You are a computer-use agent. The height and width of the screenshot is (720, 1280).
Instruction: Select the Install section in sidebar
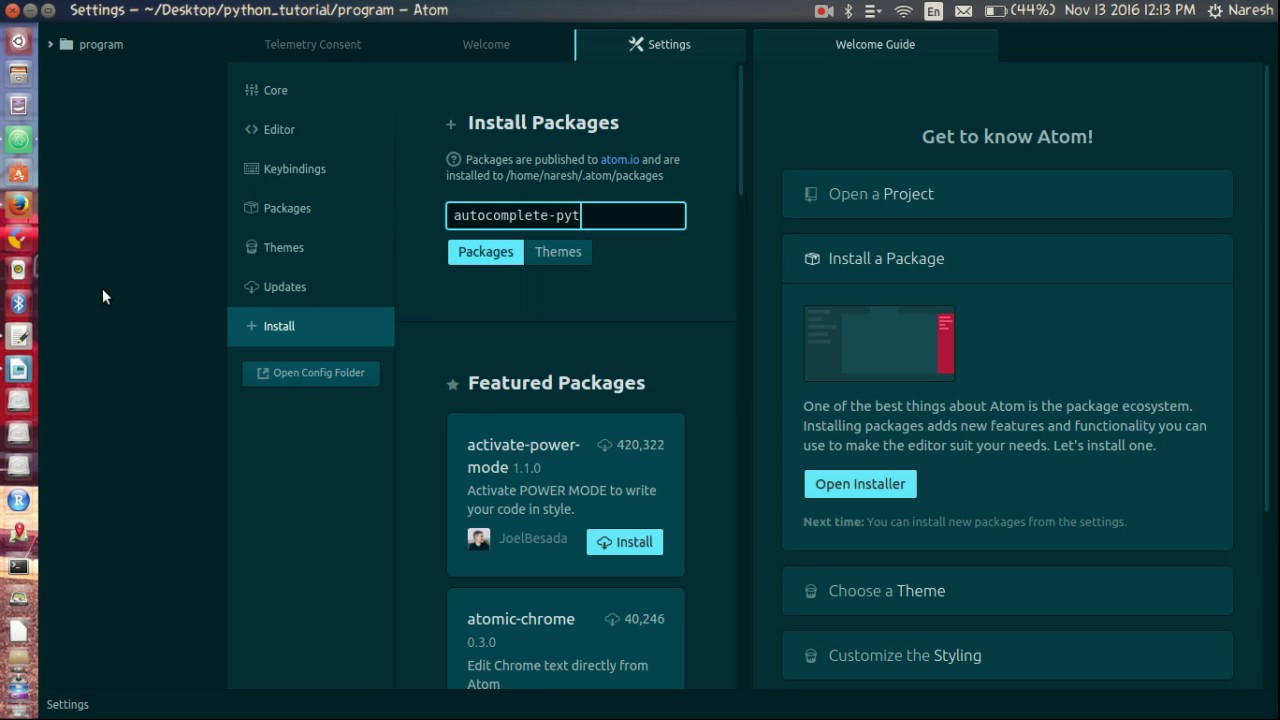click(x=311, y=326)
